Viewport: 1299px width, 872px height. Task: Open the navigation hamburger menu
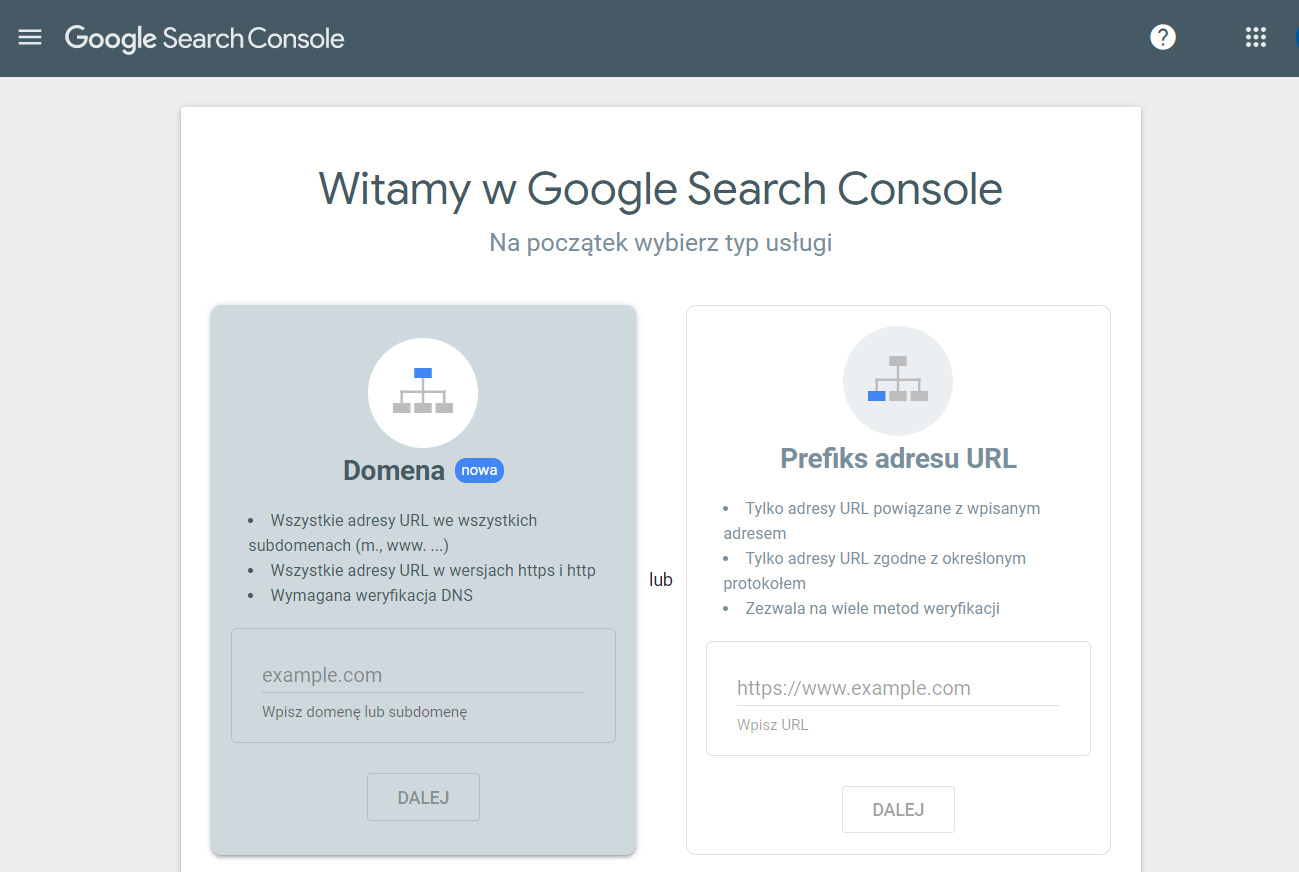[29, 37]
